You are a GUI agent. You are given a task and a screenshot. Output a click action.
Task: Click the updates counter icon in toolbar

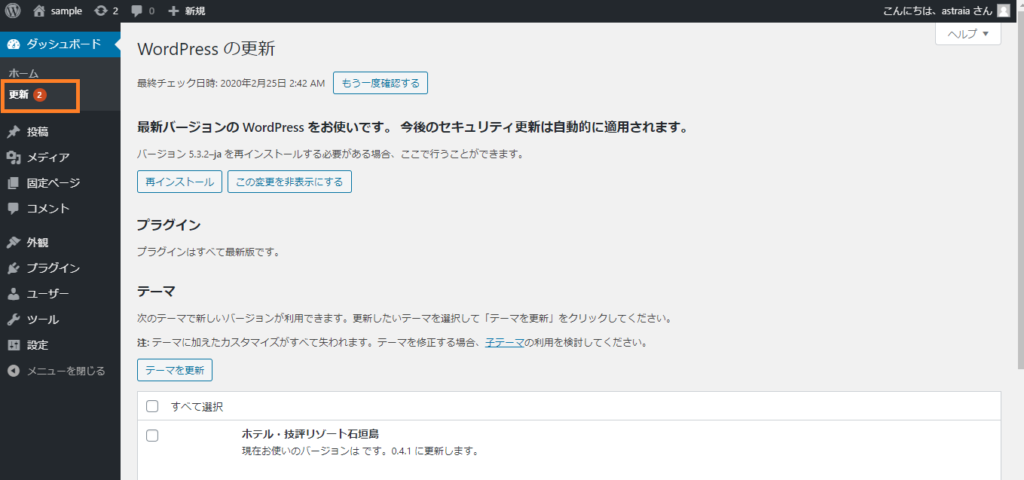click(x=103, y=11)
